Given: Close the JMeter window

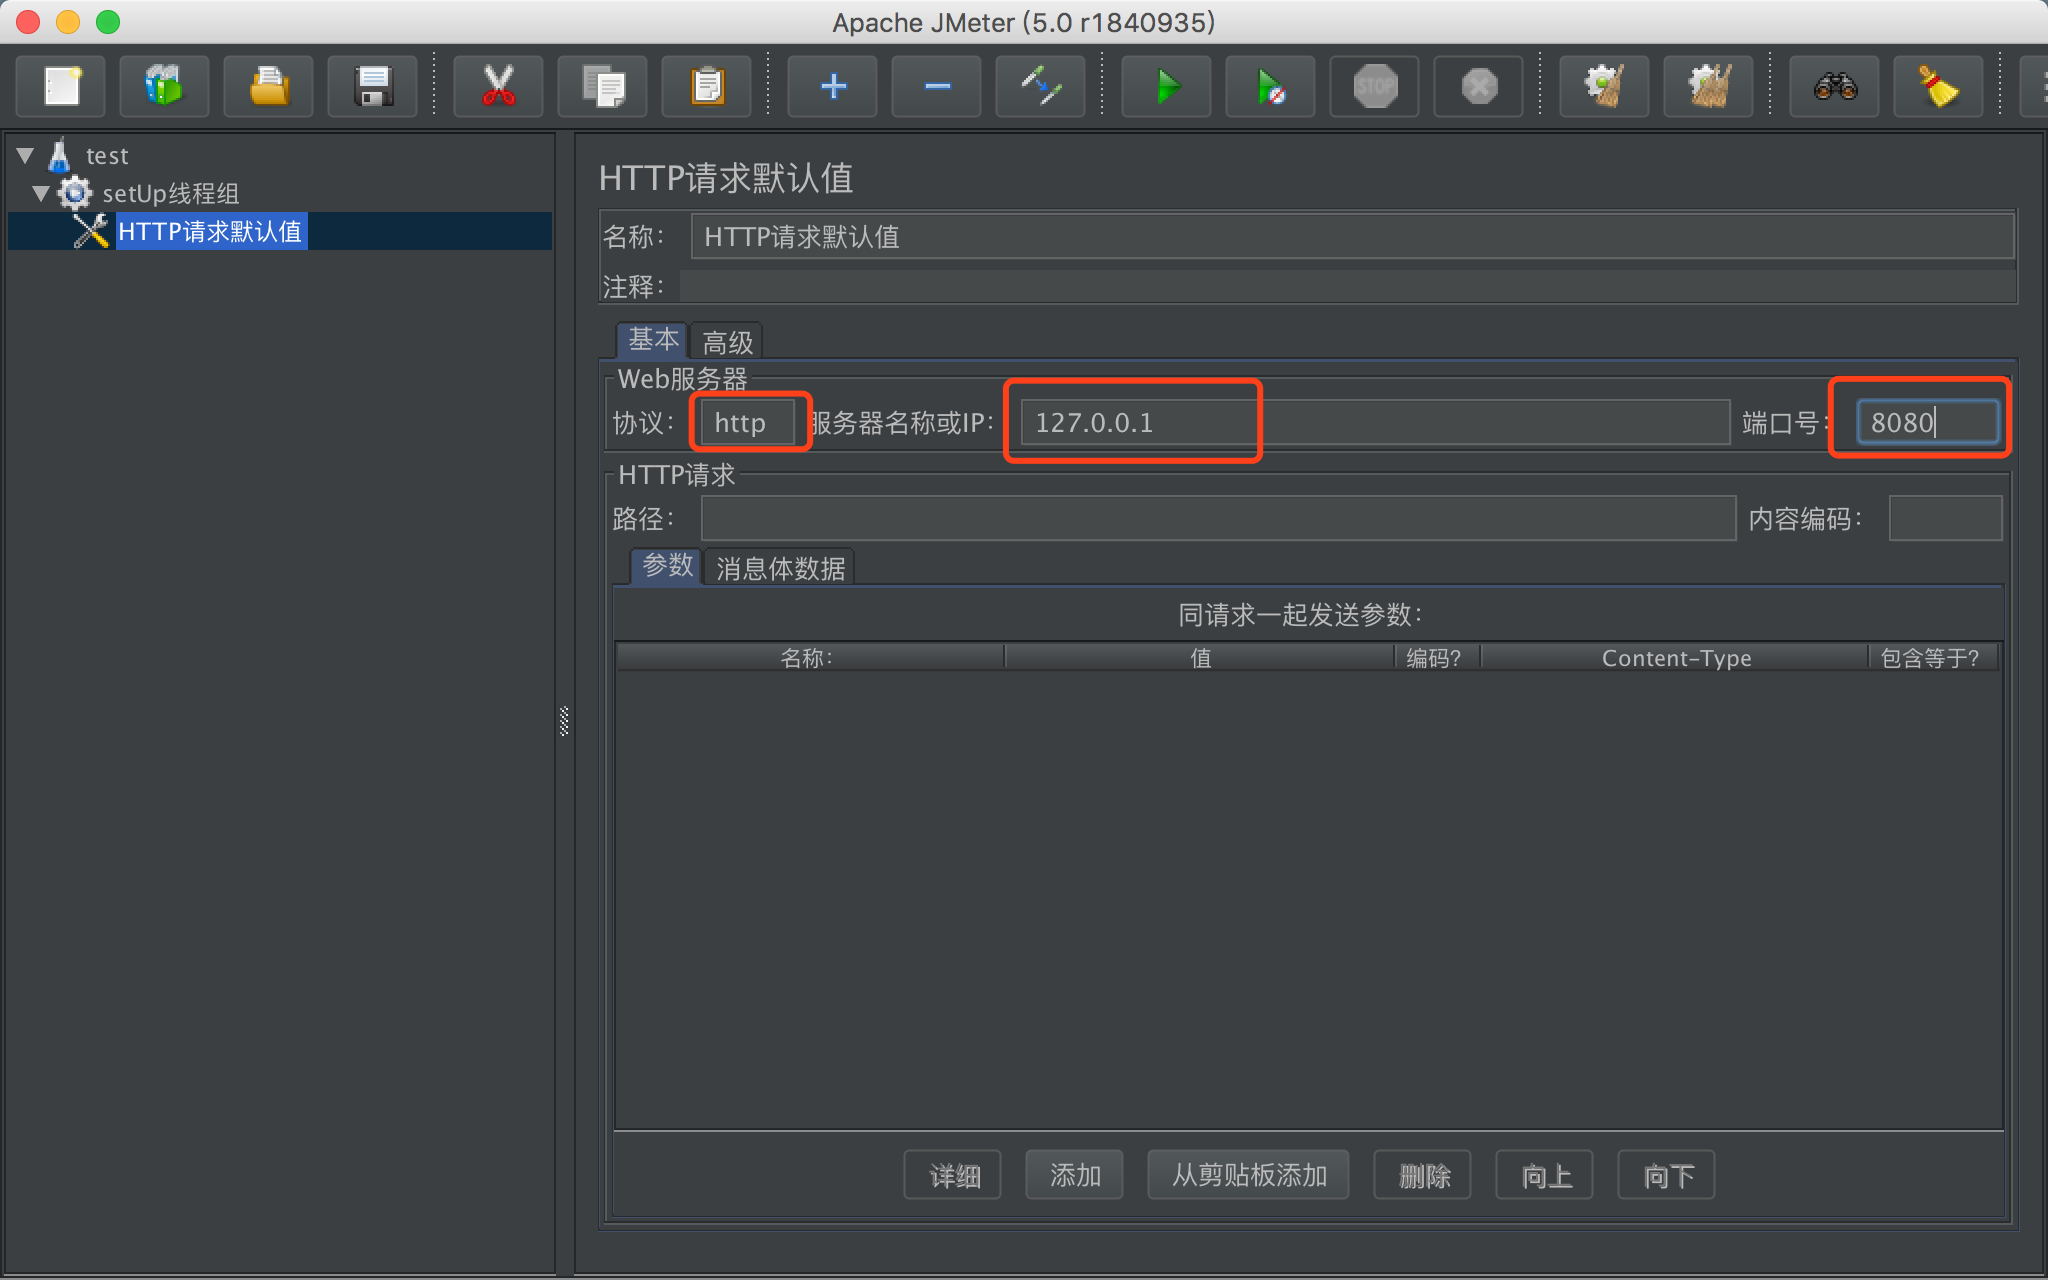Looking at the screenshot, I should 28,21.
